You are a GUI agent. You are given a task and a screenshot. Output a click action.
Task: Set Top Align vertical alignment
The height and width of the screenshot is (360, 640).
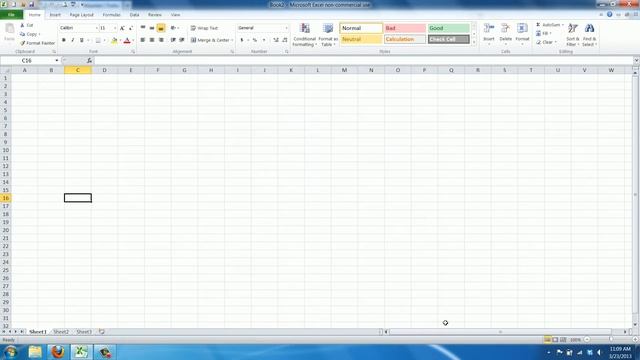tap(143, 28)
